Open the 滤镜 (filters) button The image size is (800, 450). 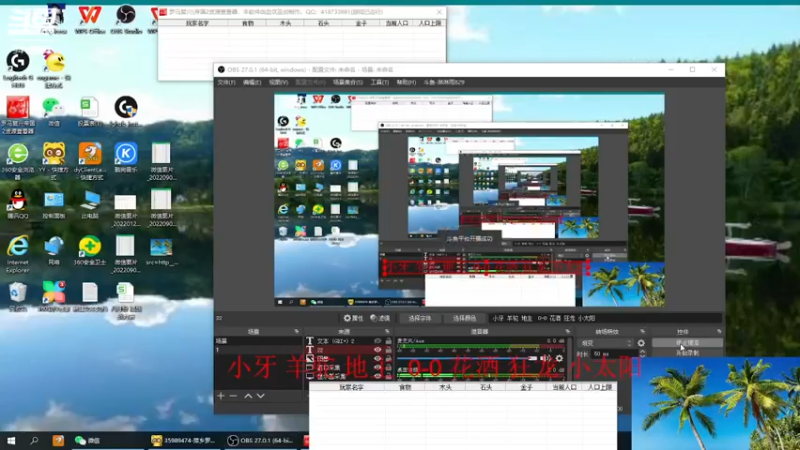pyautogui.click(x=380, y=318)
